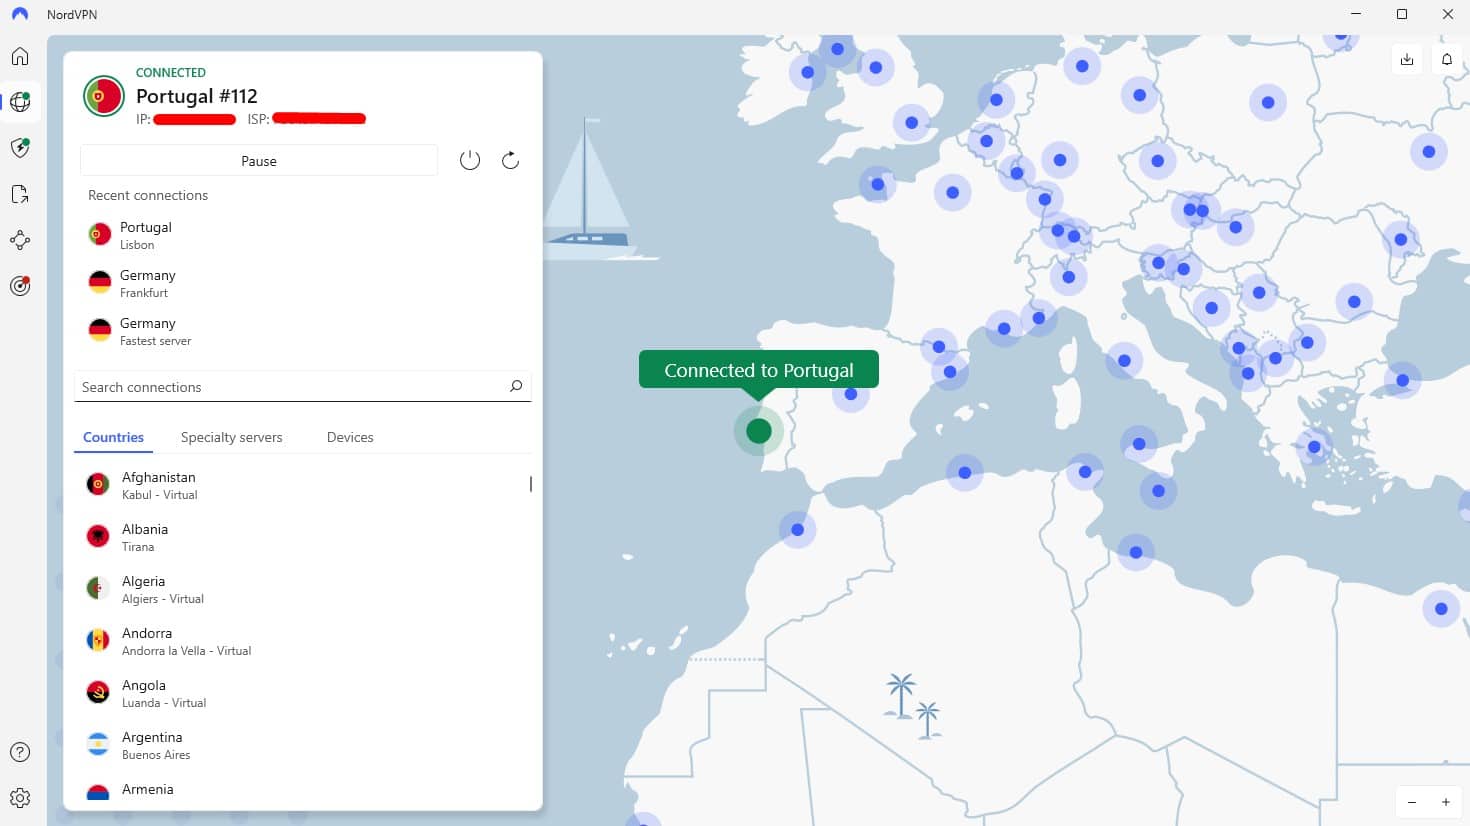Click the Recent connections heading
This screenshot has height=826, width=1470.
148,195
